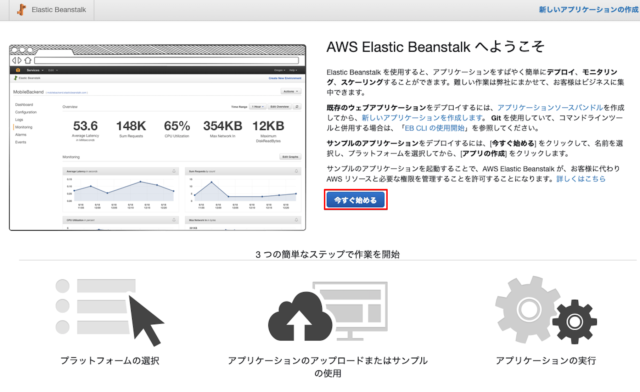Click the platform selection cursor icon
This screenshot has width=640, height=392.
(x=110, y=312)
